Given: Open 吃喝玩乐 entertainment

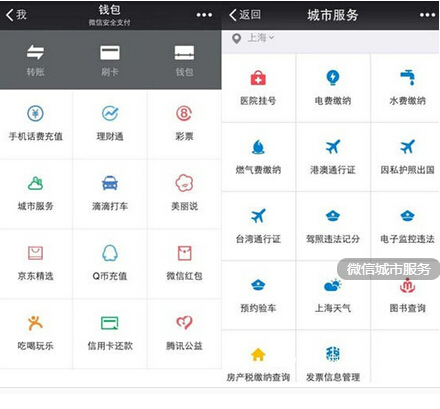Looking at the screenshot, I should coord(35,333).
